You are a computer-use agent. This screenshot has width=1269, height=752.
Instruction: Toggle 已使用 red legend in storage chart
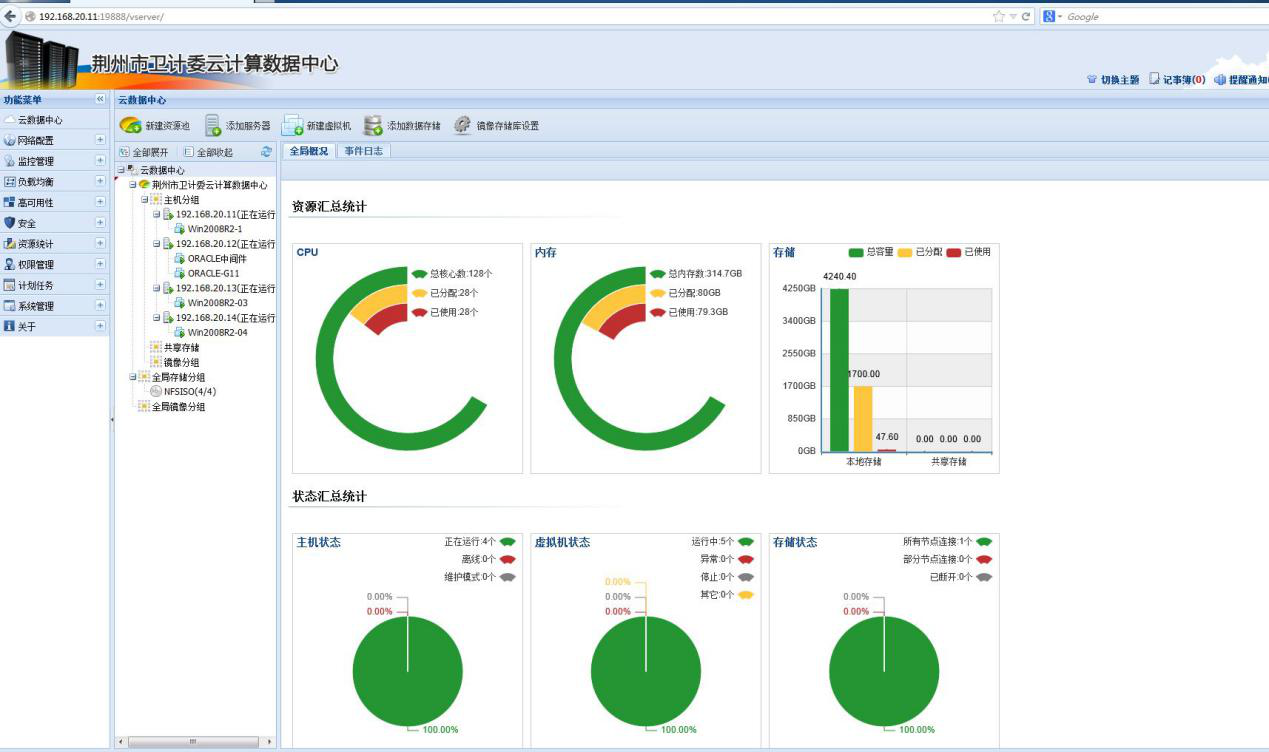pyautogui.click(x=954, y=252)
